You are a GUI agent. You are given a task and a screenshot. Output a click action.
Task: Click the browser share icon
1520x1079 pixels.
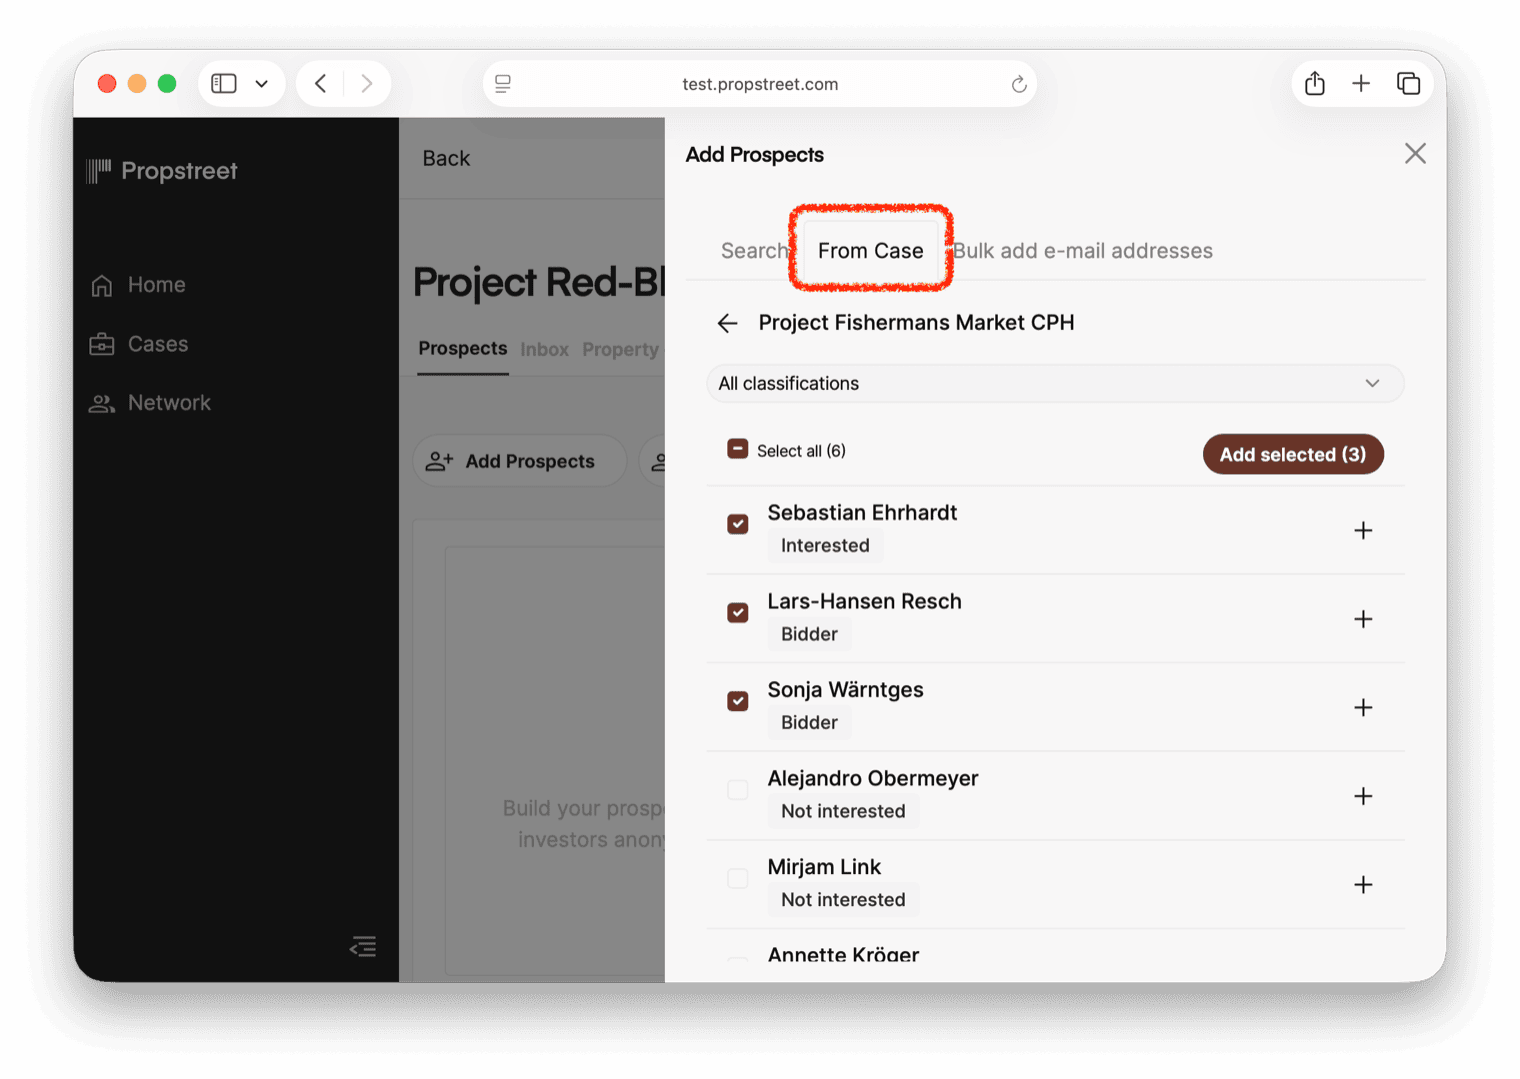click(x=1314, y=84)
